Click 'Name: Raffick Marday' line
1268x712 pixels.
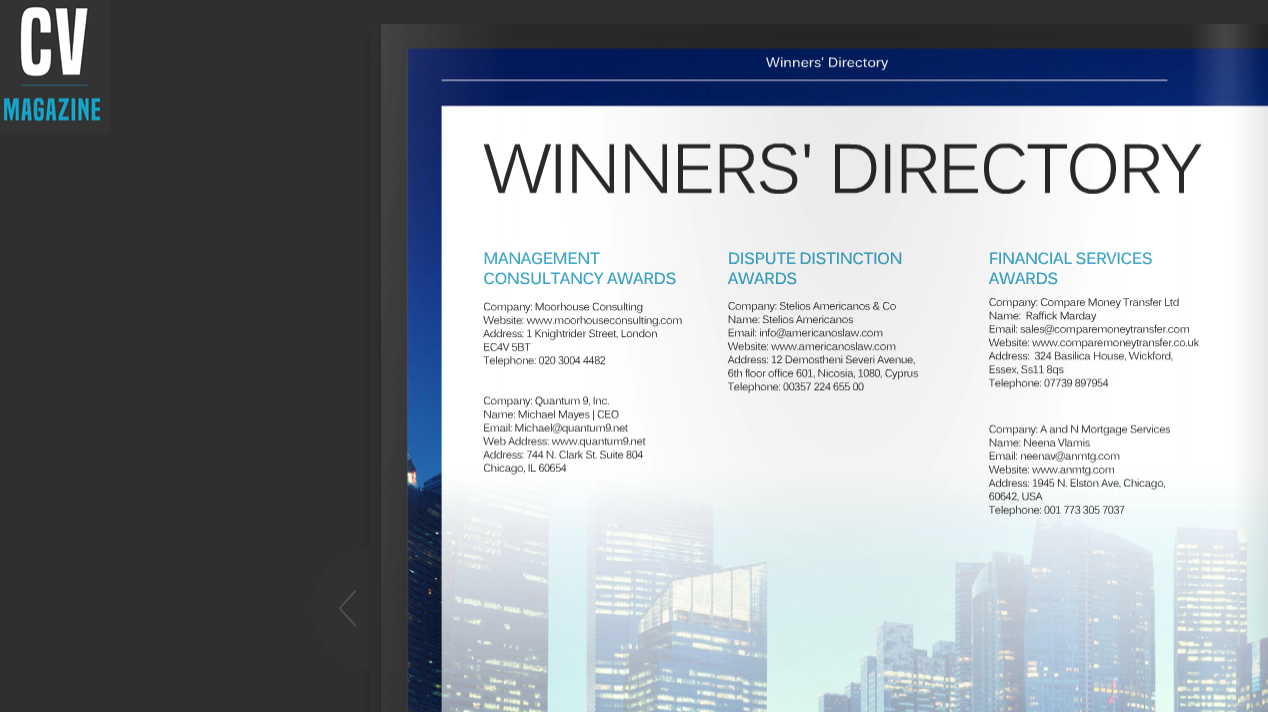point(1042,316)
